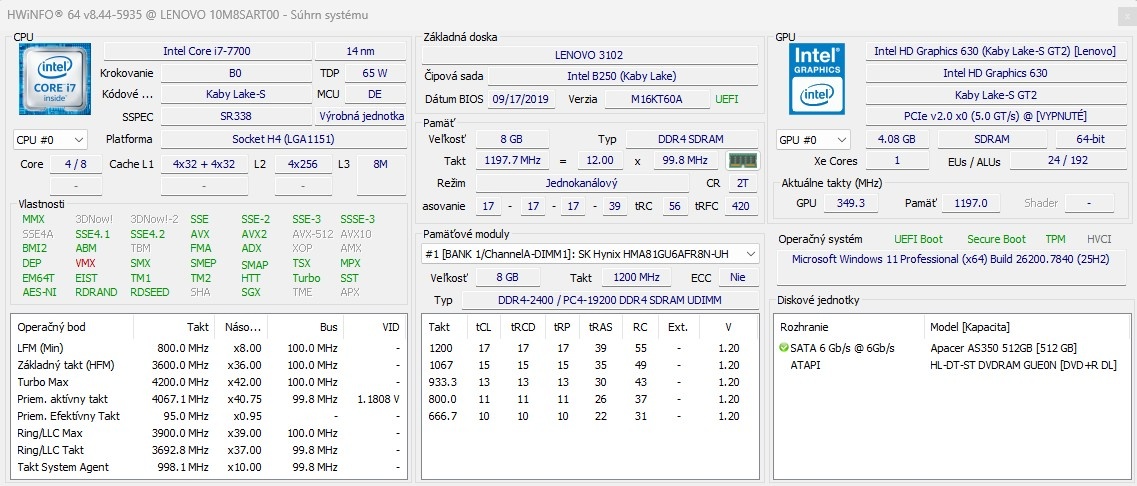This screenshot has width=1137, height=486.
Task: Click the Kaby Lake-S codename field
Action: click(x=236, y=94)
